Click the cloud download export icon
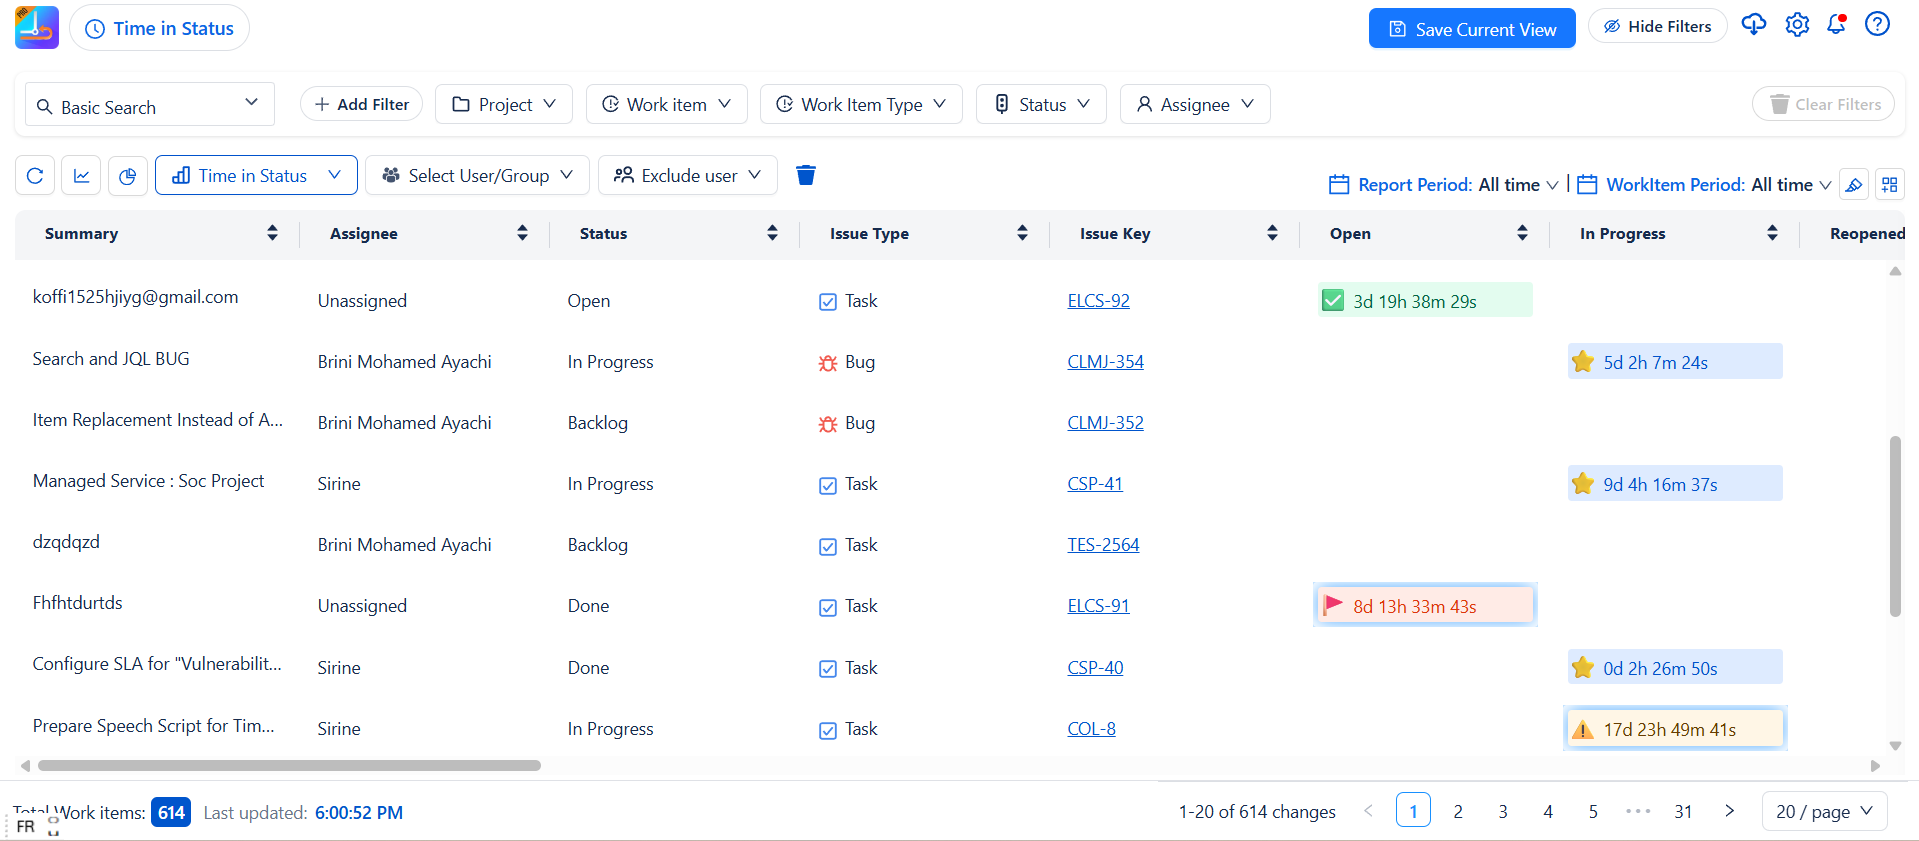 tap(1753, 25)
